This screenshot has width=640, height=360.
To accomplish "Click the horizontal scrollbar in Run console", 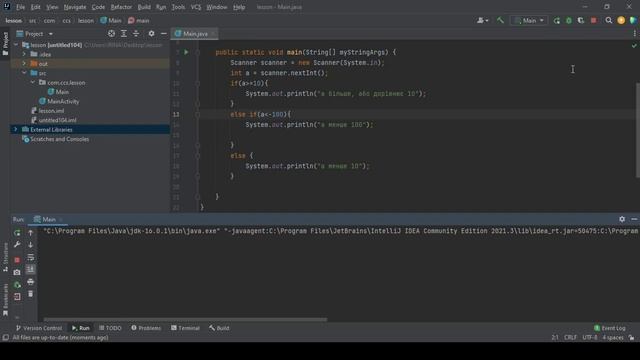I will click(x=185, y=320).
